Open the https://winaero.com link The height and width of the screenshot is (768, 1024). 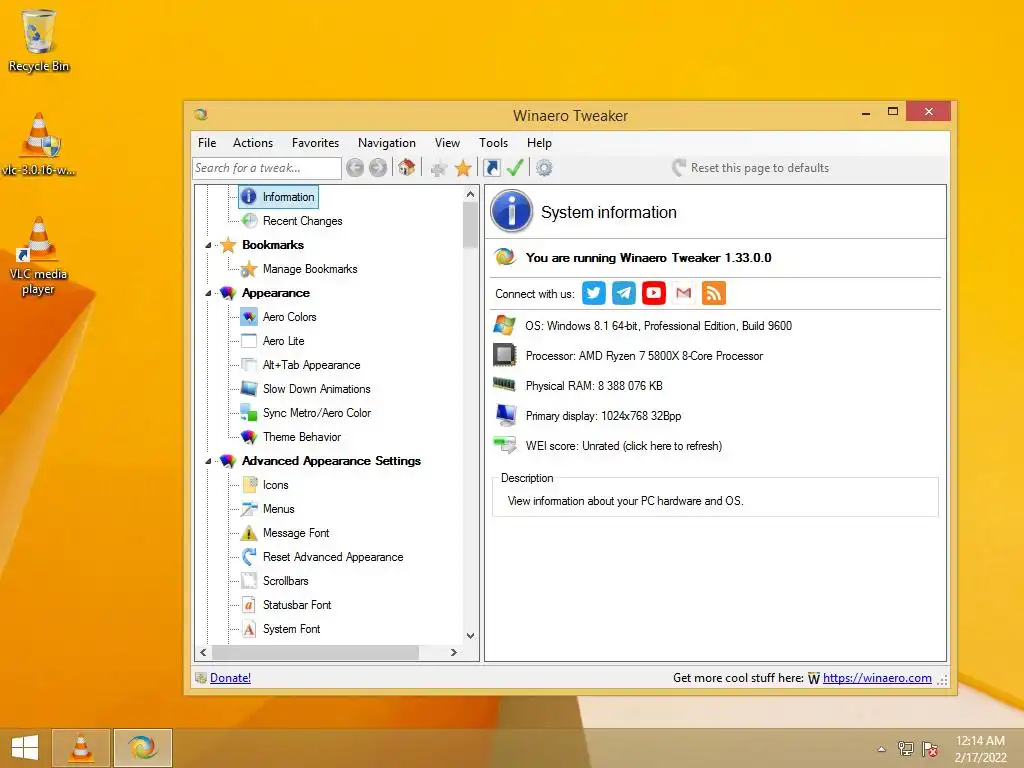[877, 678]
